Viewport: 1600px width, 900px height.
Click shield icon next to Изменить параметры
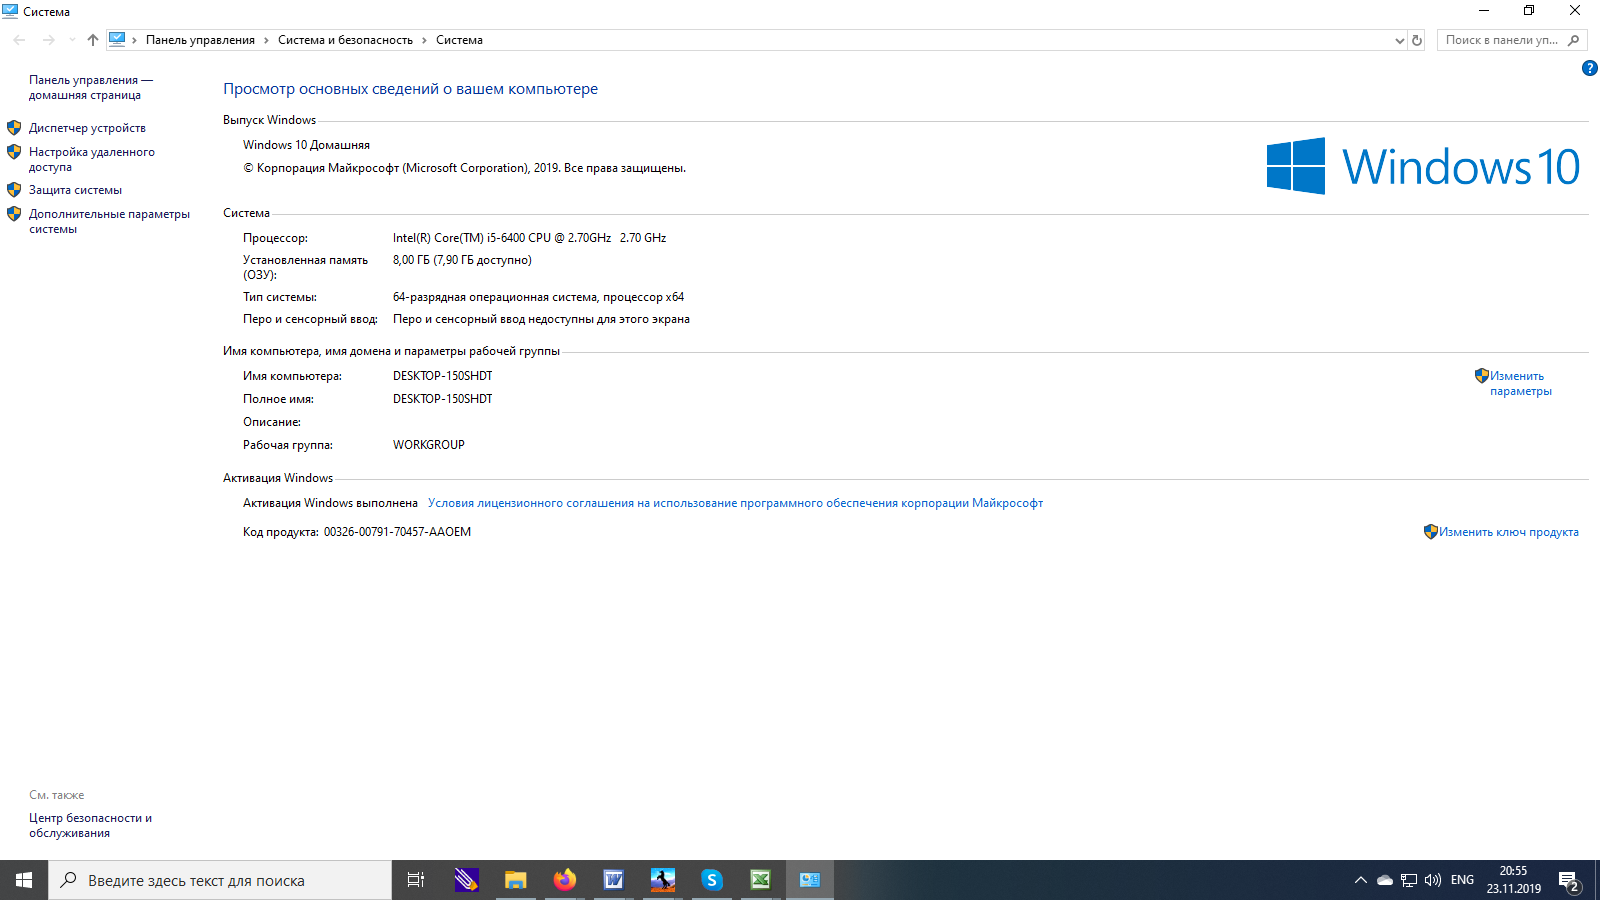pos(1482,376)
